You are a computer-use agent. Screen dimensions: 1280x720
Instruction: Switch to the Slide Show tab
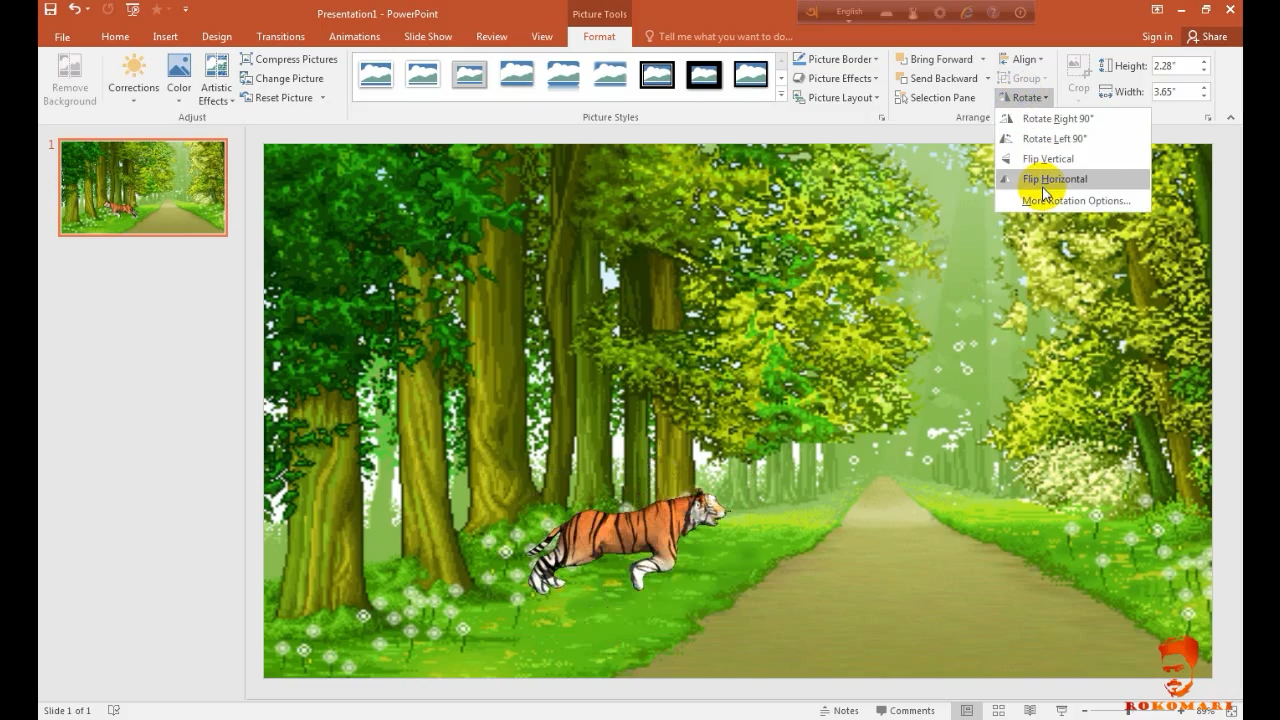pyautogui.click(x=428, y=37)
